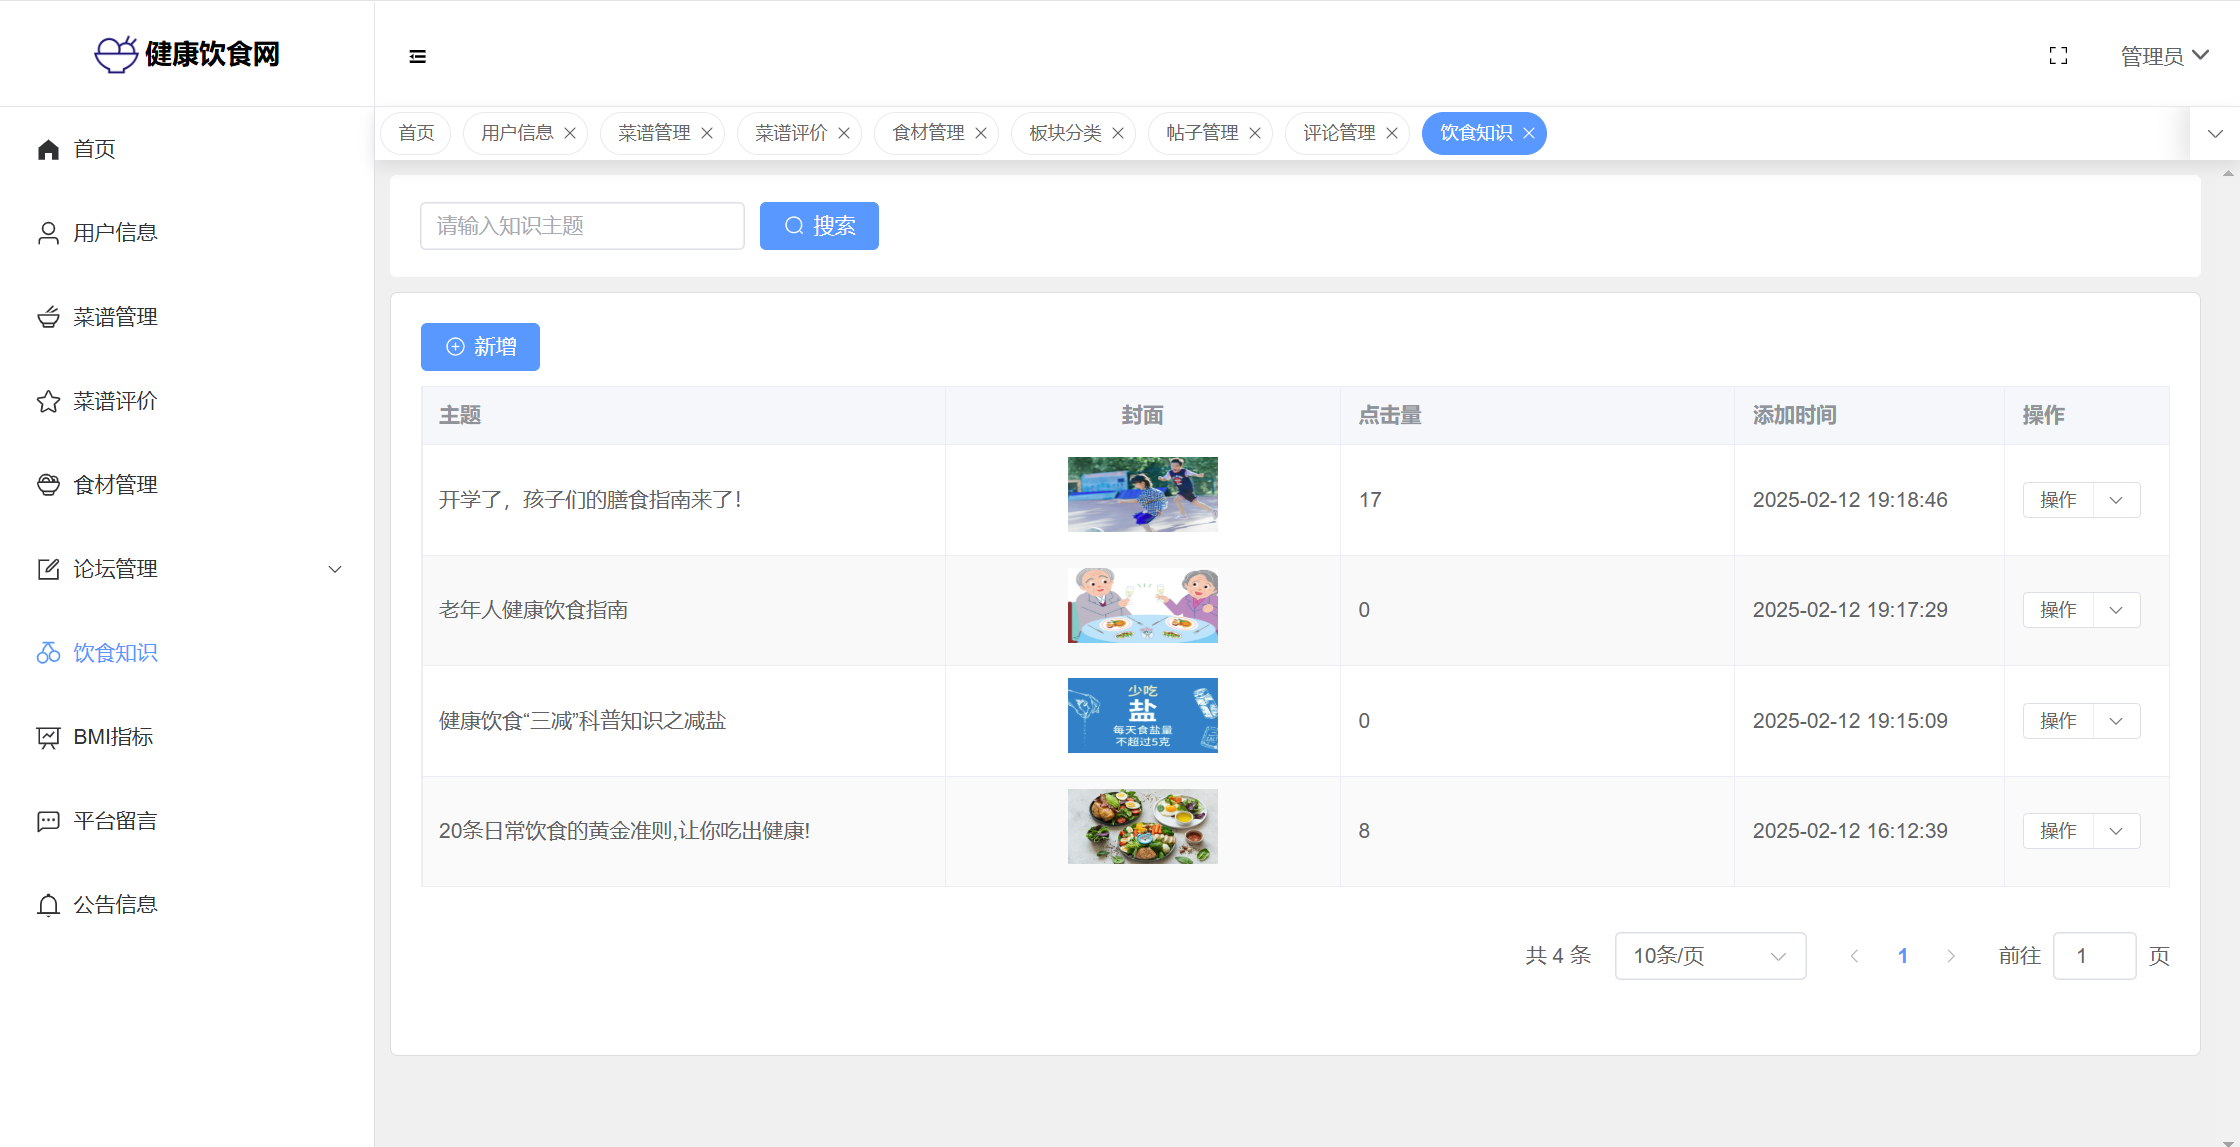This screenshot has width=2240, height=1147.
Task: Close the active 饮食知识 tab
Action: tap(1529, 133)
